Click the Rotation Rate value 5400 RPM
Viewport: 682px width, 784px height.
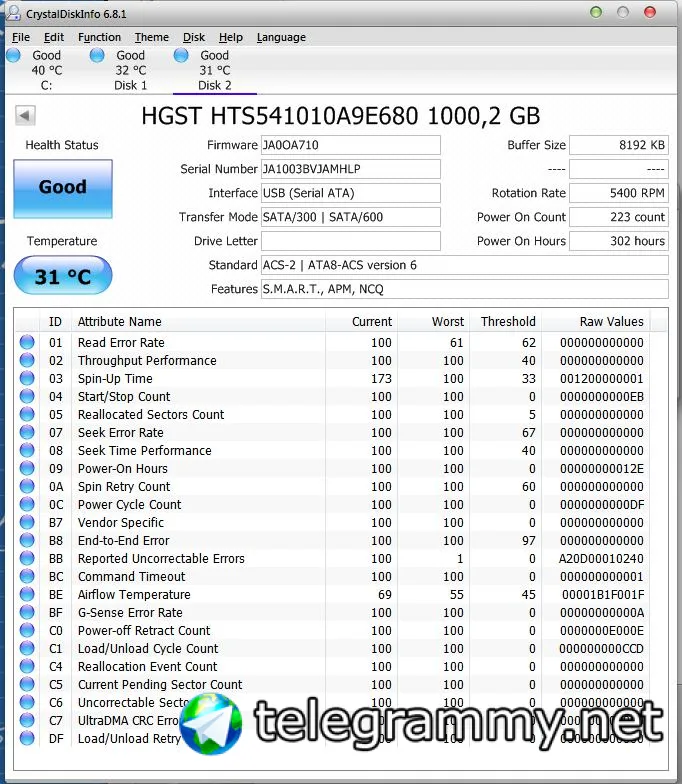[x=619, y=193]
